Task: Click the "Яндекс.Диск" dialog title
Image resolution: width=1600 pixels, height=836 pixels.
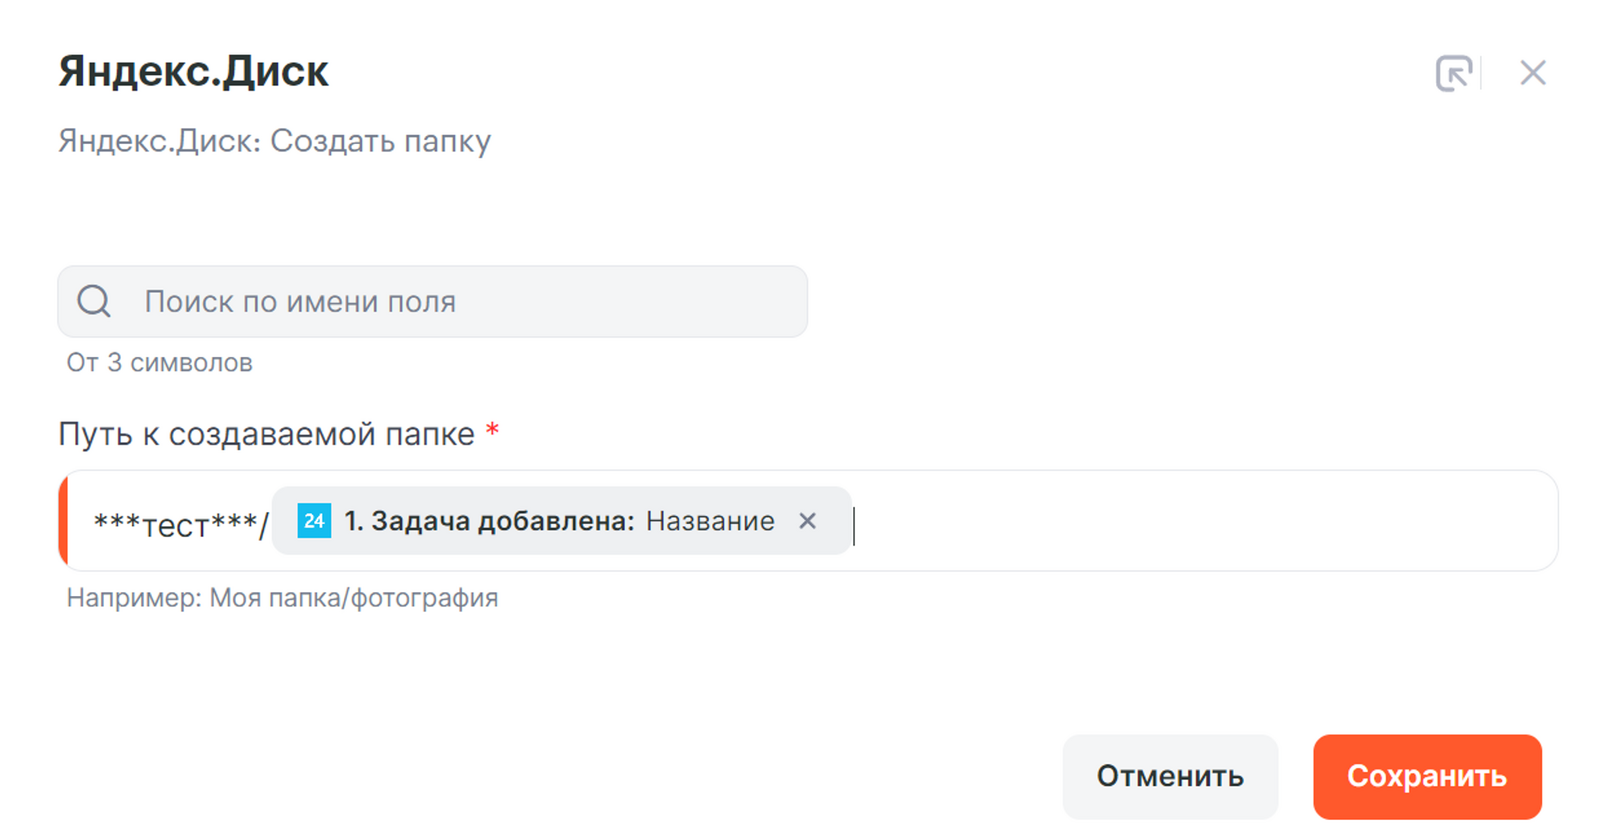Action: coord(193,71)
